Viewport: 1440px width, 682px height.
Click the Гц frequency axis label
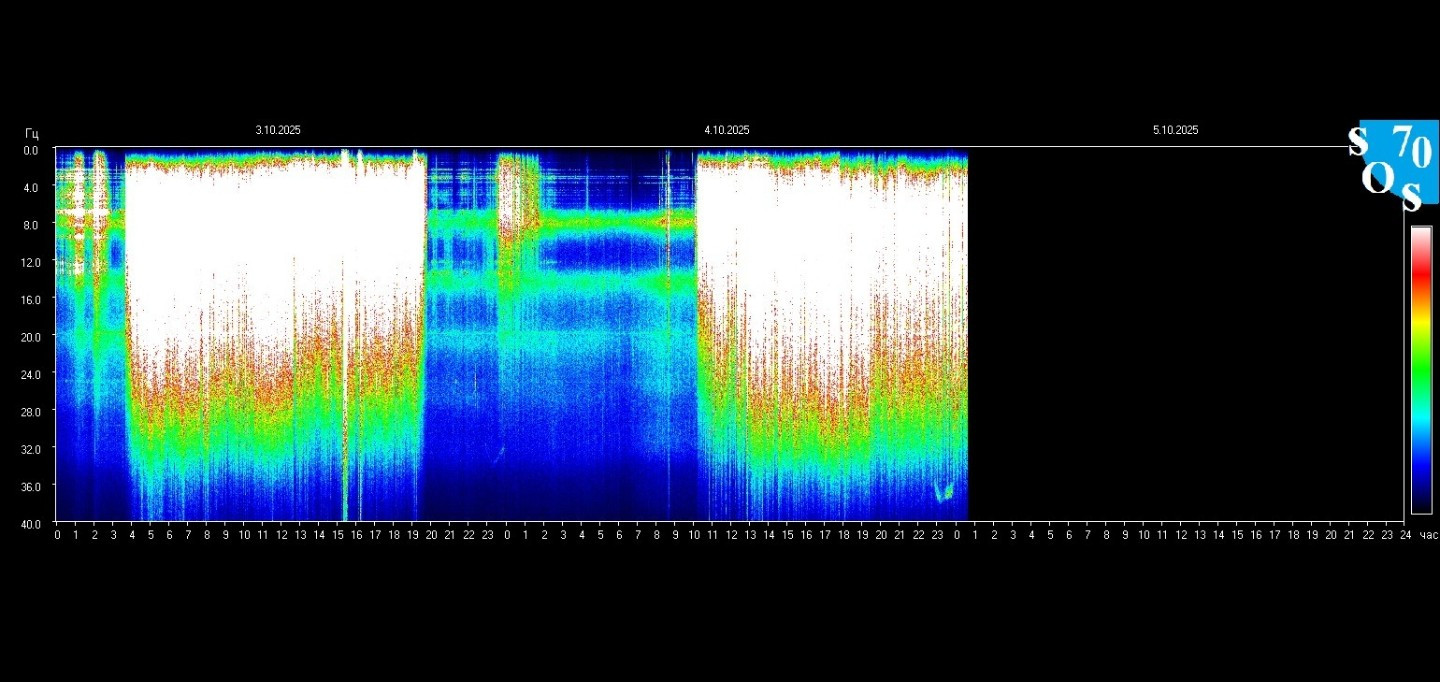32,133
